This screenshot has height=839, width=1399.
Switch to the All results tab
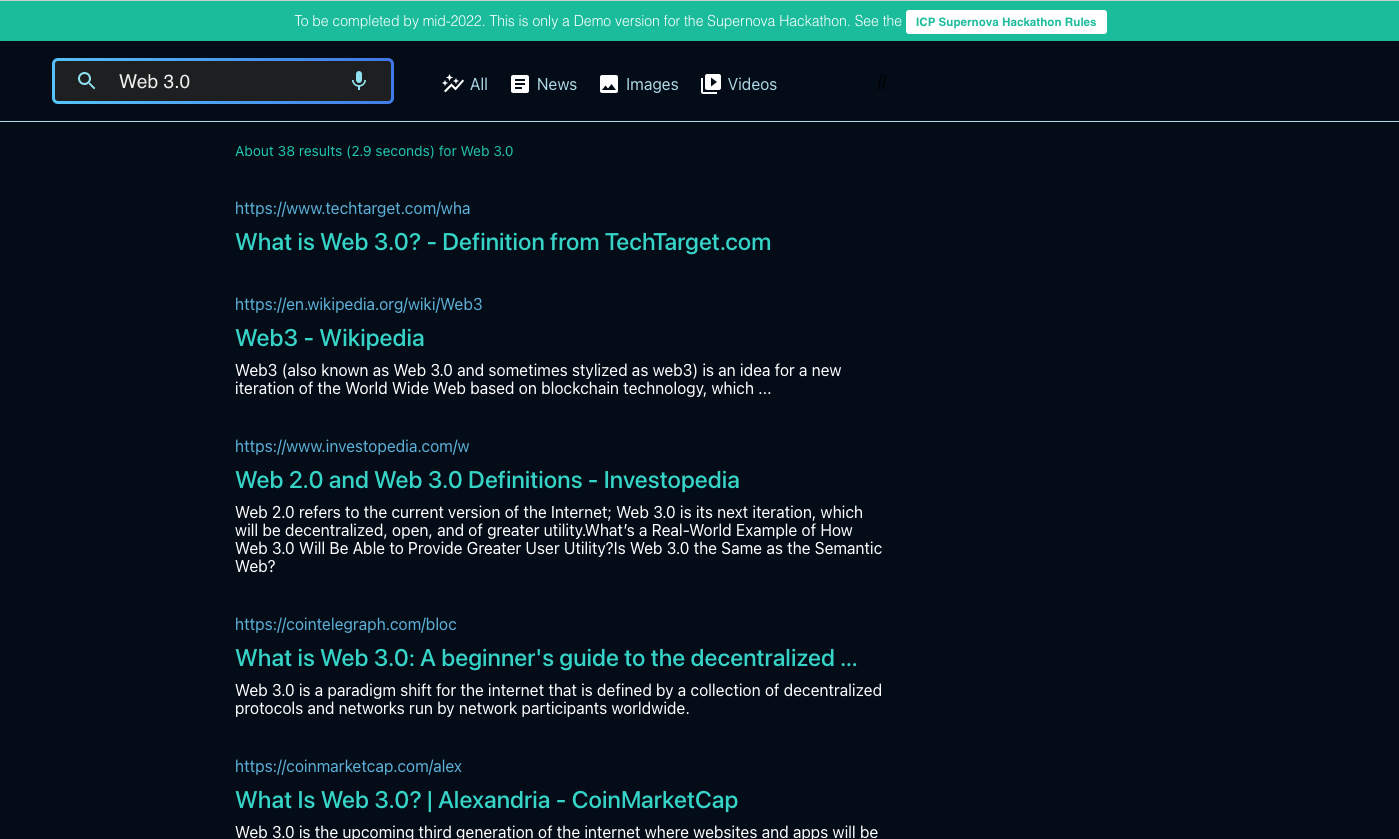click(x=465, y=84)
